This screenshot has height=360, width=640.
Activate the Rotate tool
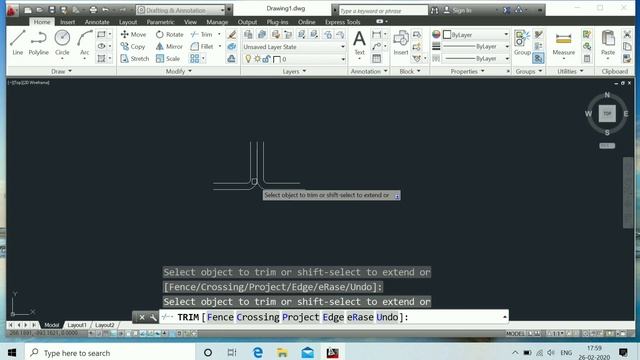click(169, 35)
